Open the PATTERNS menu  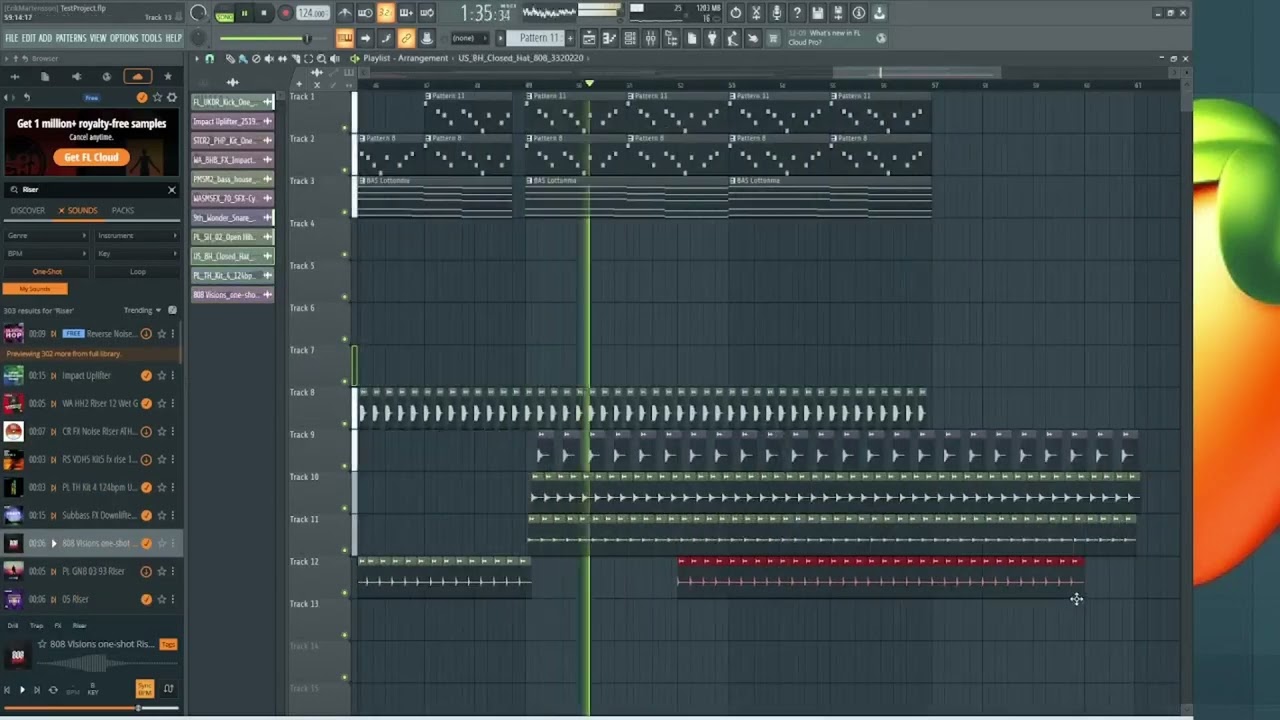(x=70, y=38)
